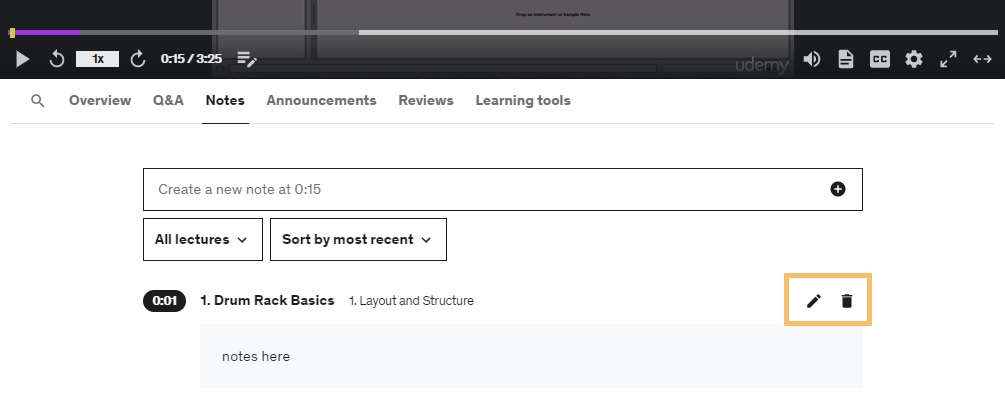
Task: Open the Q&A tab
Action: coord(169,101)
